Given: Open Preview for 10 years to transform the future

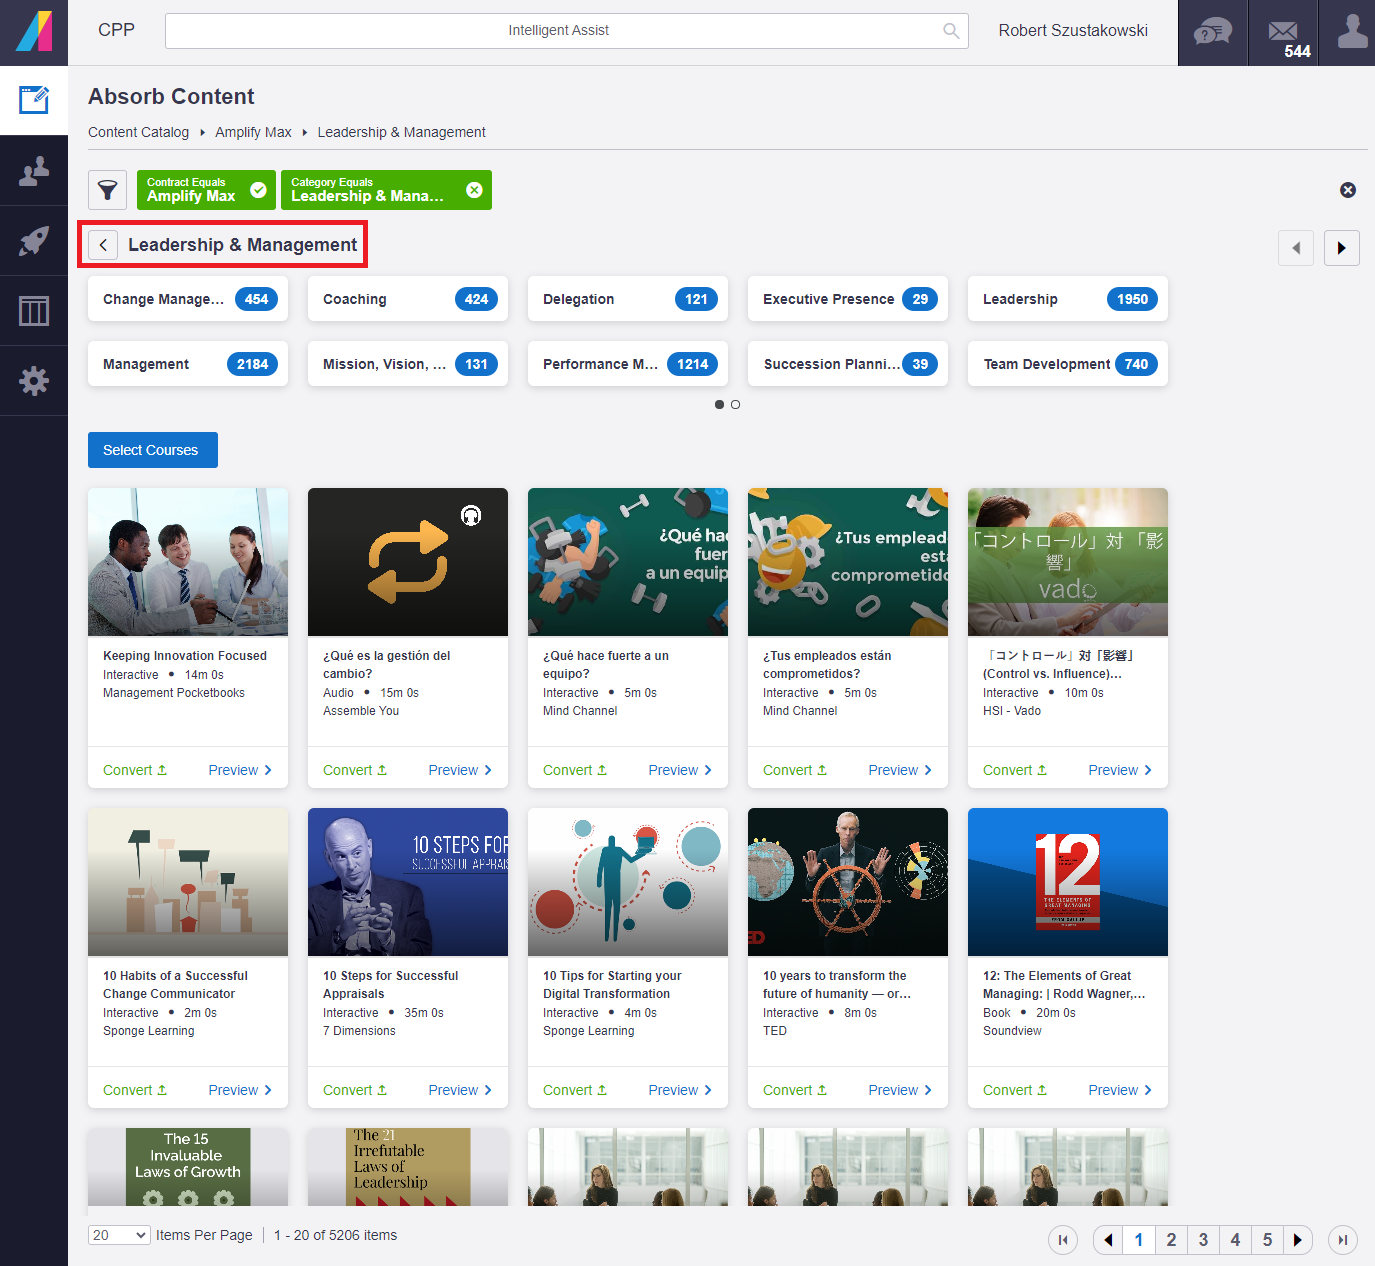Looking at the screenshot, I should coord(900,1090).
